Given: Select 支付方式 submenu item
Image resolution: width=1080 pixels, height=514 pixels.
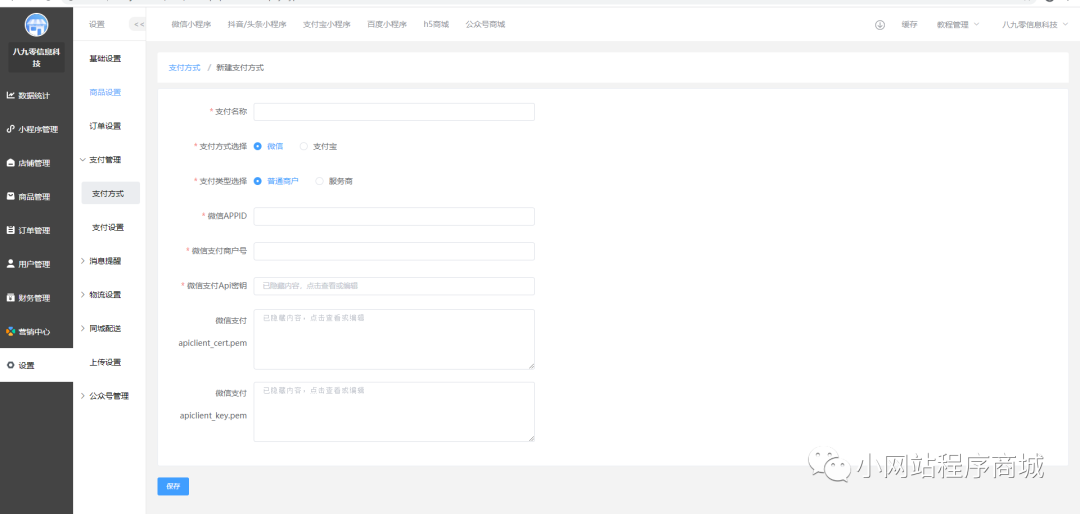Looking at the screenshot, I should [x=110, y=194].
